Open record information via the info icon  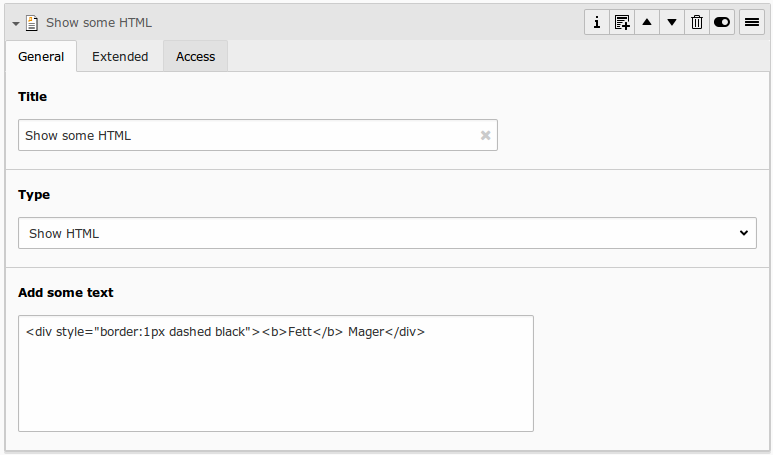coord(597,22)
